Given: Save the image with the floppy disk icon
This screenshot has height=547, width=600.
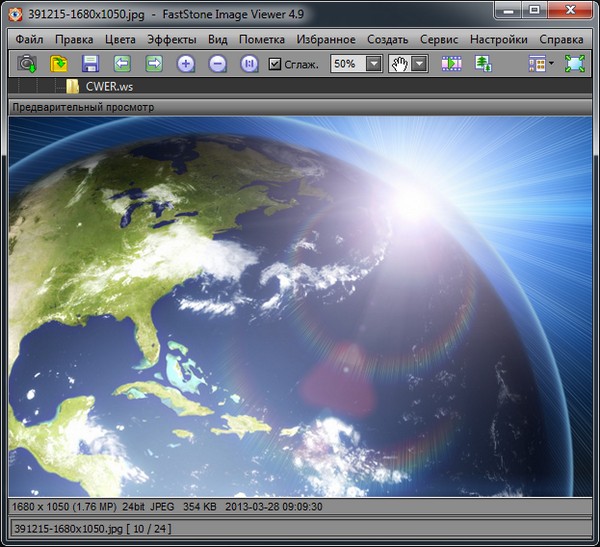Looking at the screenshot, I should [90, 64].
